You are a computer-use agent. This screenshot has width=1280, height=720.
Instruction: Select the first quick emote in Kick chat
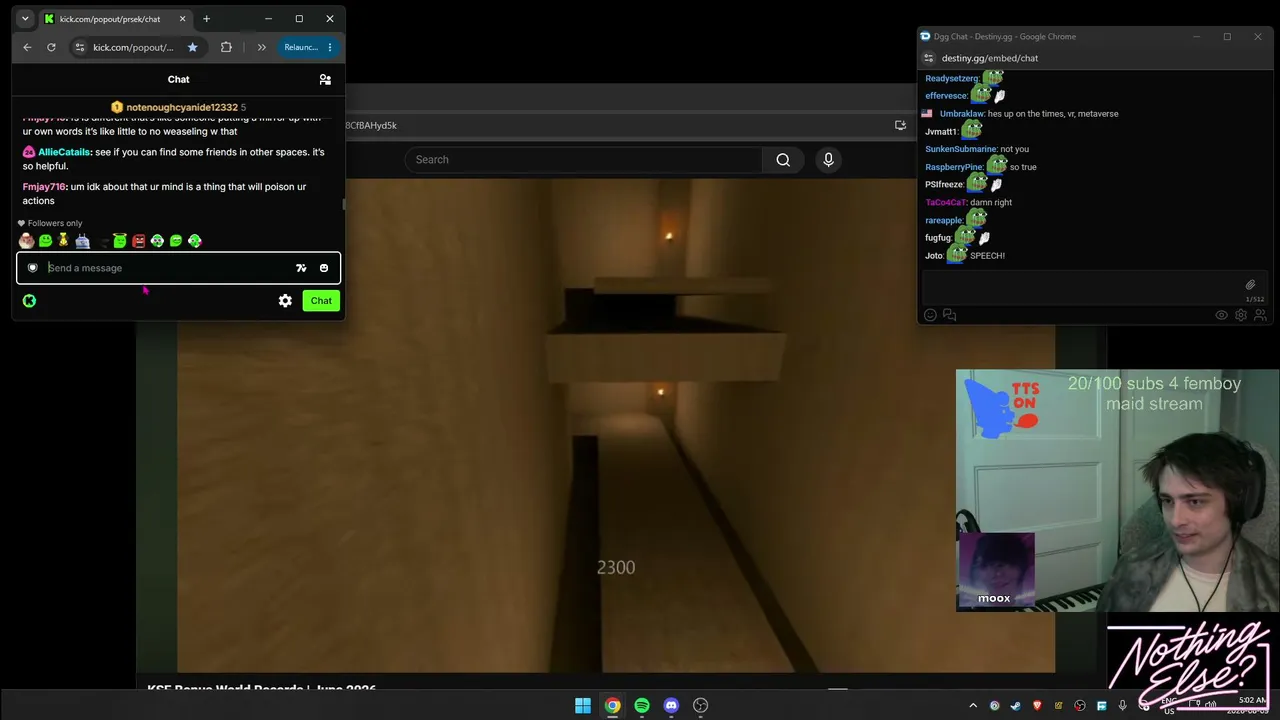pyautogui.click(x=27, y=241)
